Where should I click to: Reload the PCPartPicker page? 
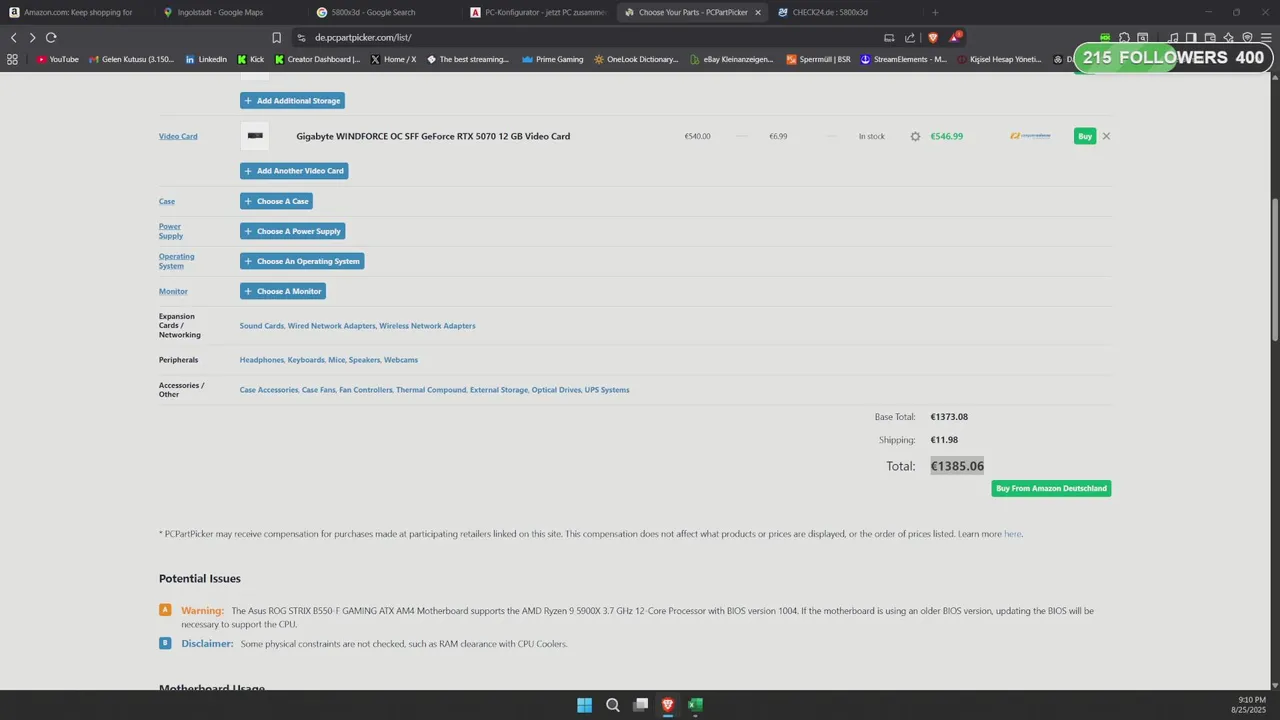click(51, 37)
